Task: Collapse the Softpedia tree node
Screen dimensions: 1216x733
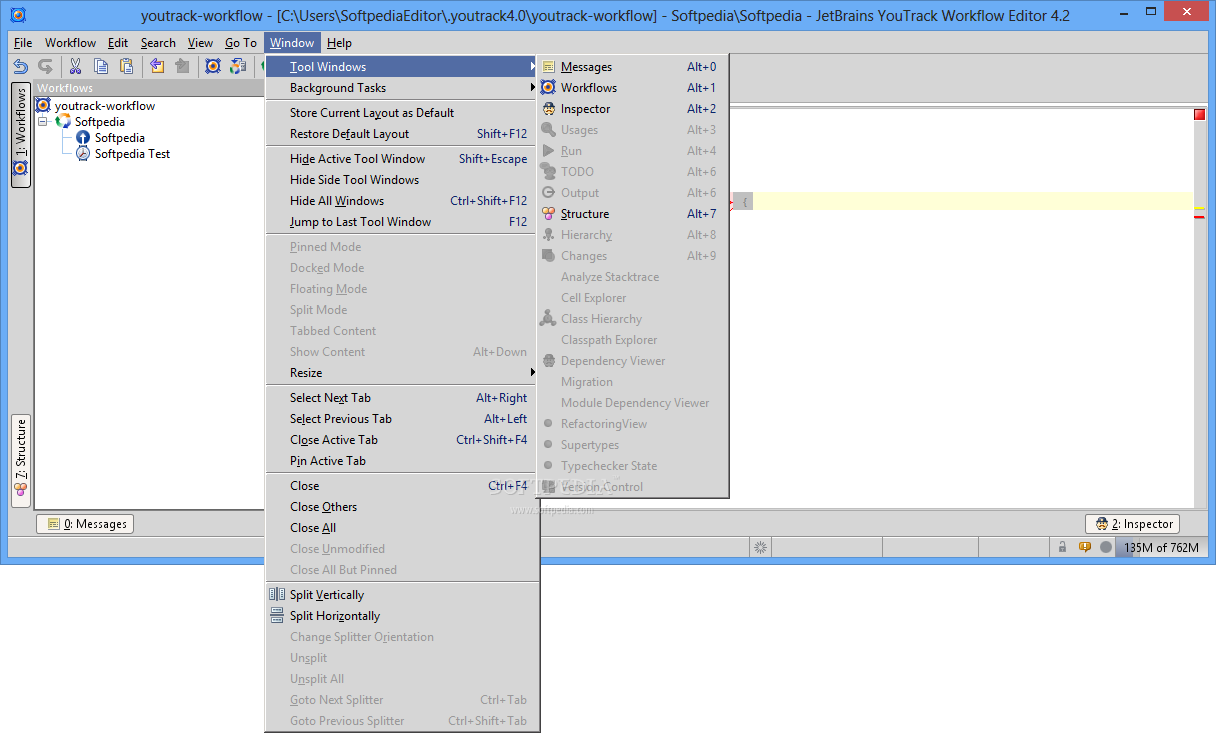Action: point(44,122)
